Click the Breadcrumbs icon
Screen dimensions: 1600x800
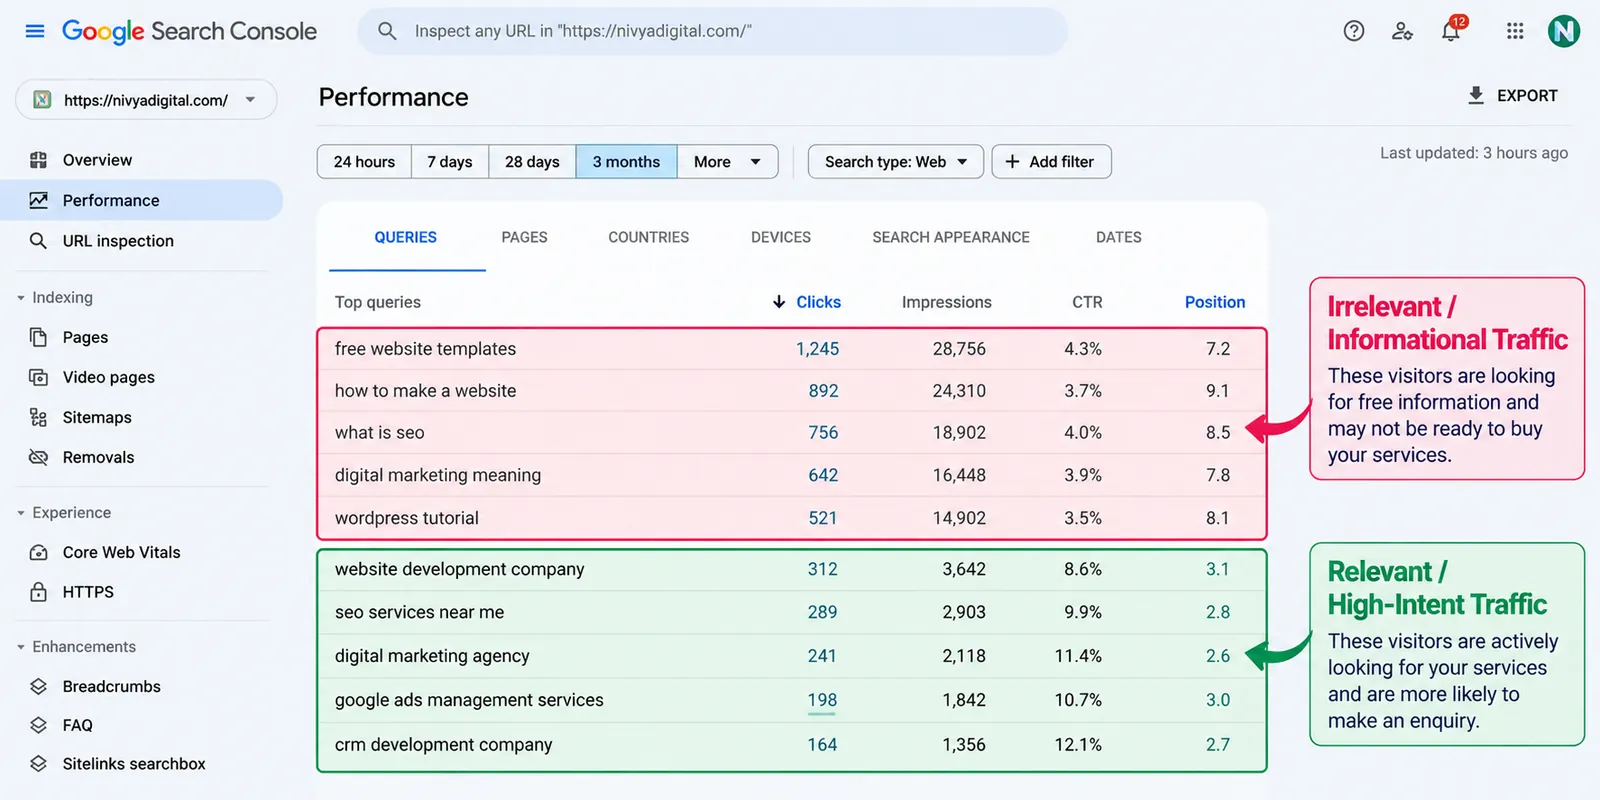point(38,686)
